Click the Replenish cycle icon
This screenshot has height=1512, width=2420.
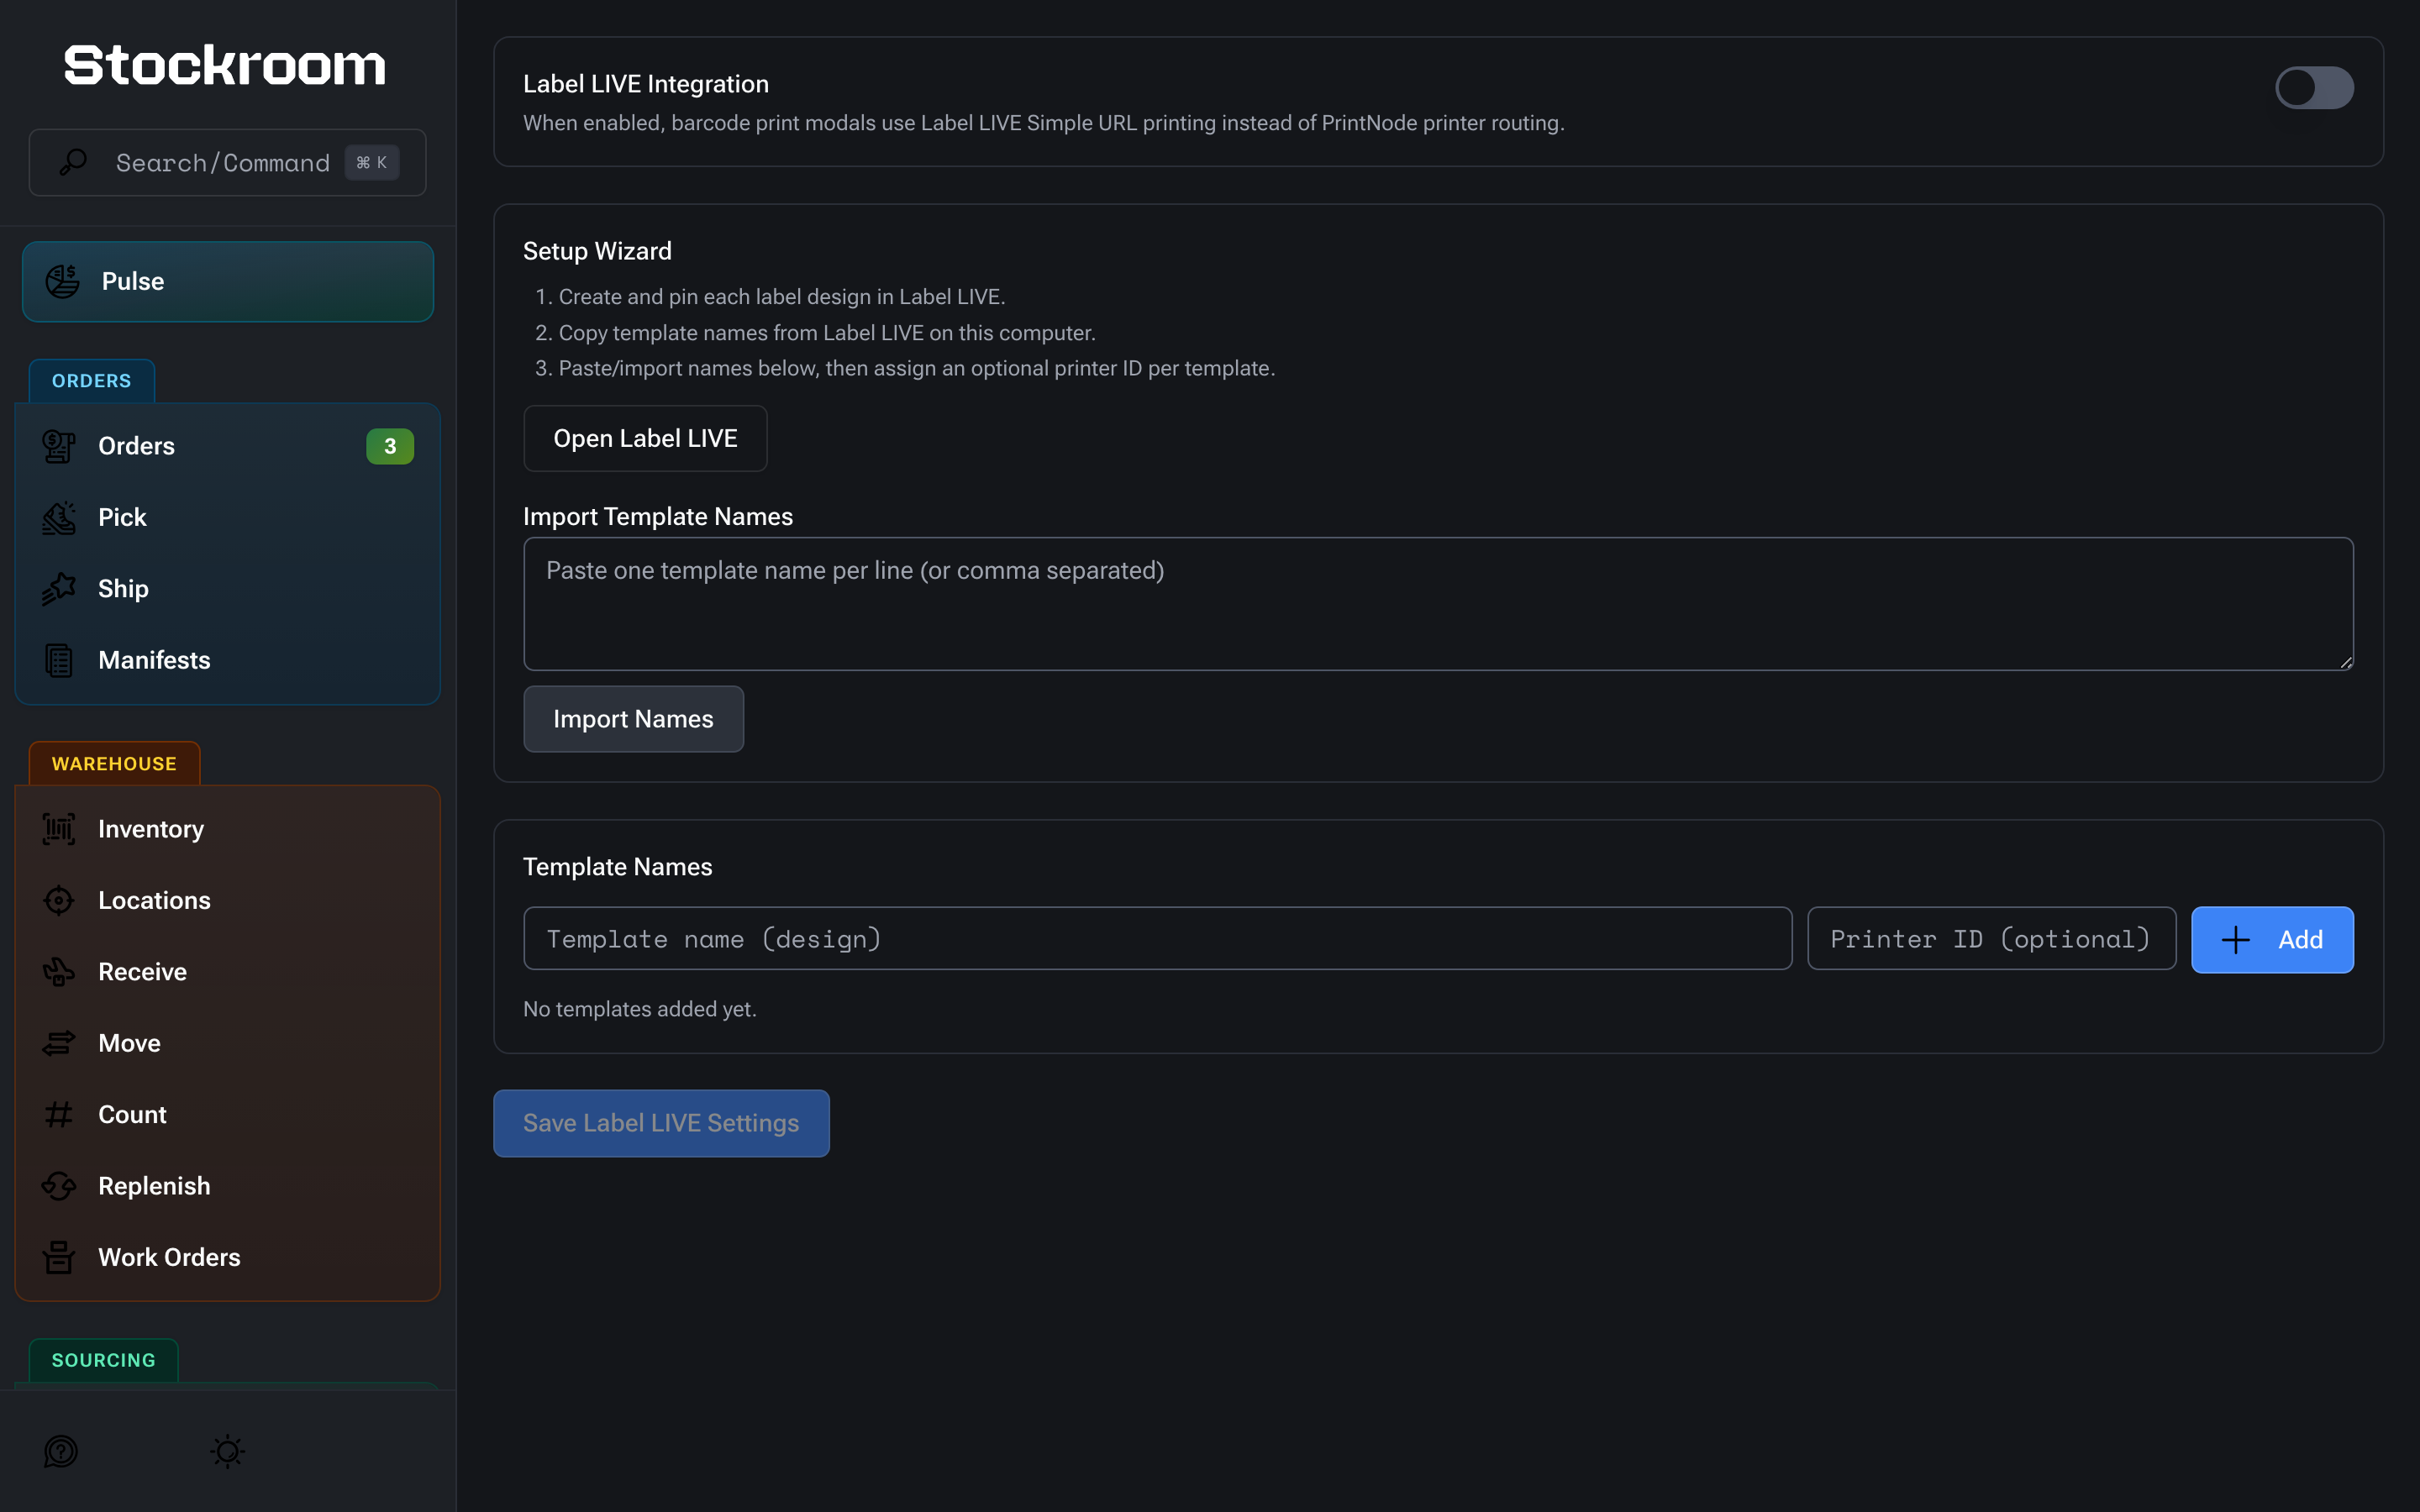[59, 1186]
